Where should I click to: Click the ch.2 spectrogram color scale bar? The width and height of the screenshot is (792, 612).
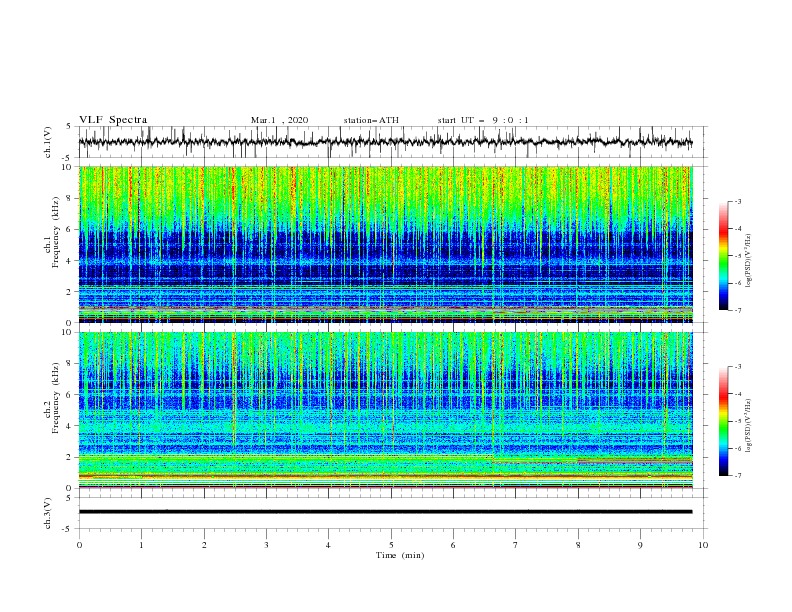(x=723, y=421)
